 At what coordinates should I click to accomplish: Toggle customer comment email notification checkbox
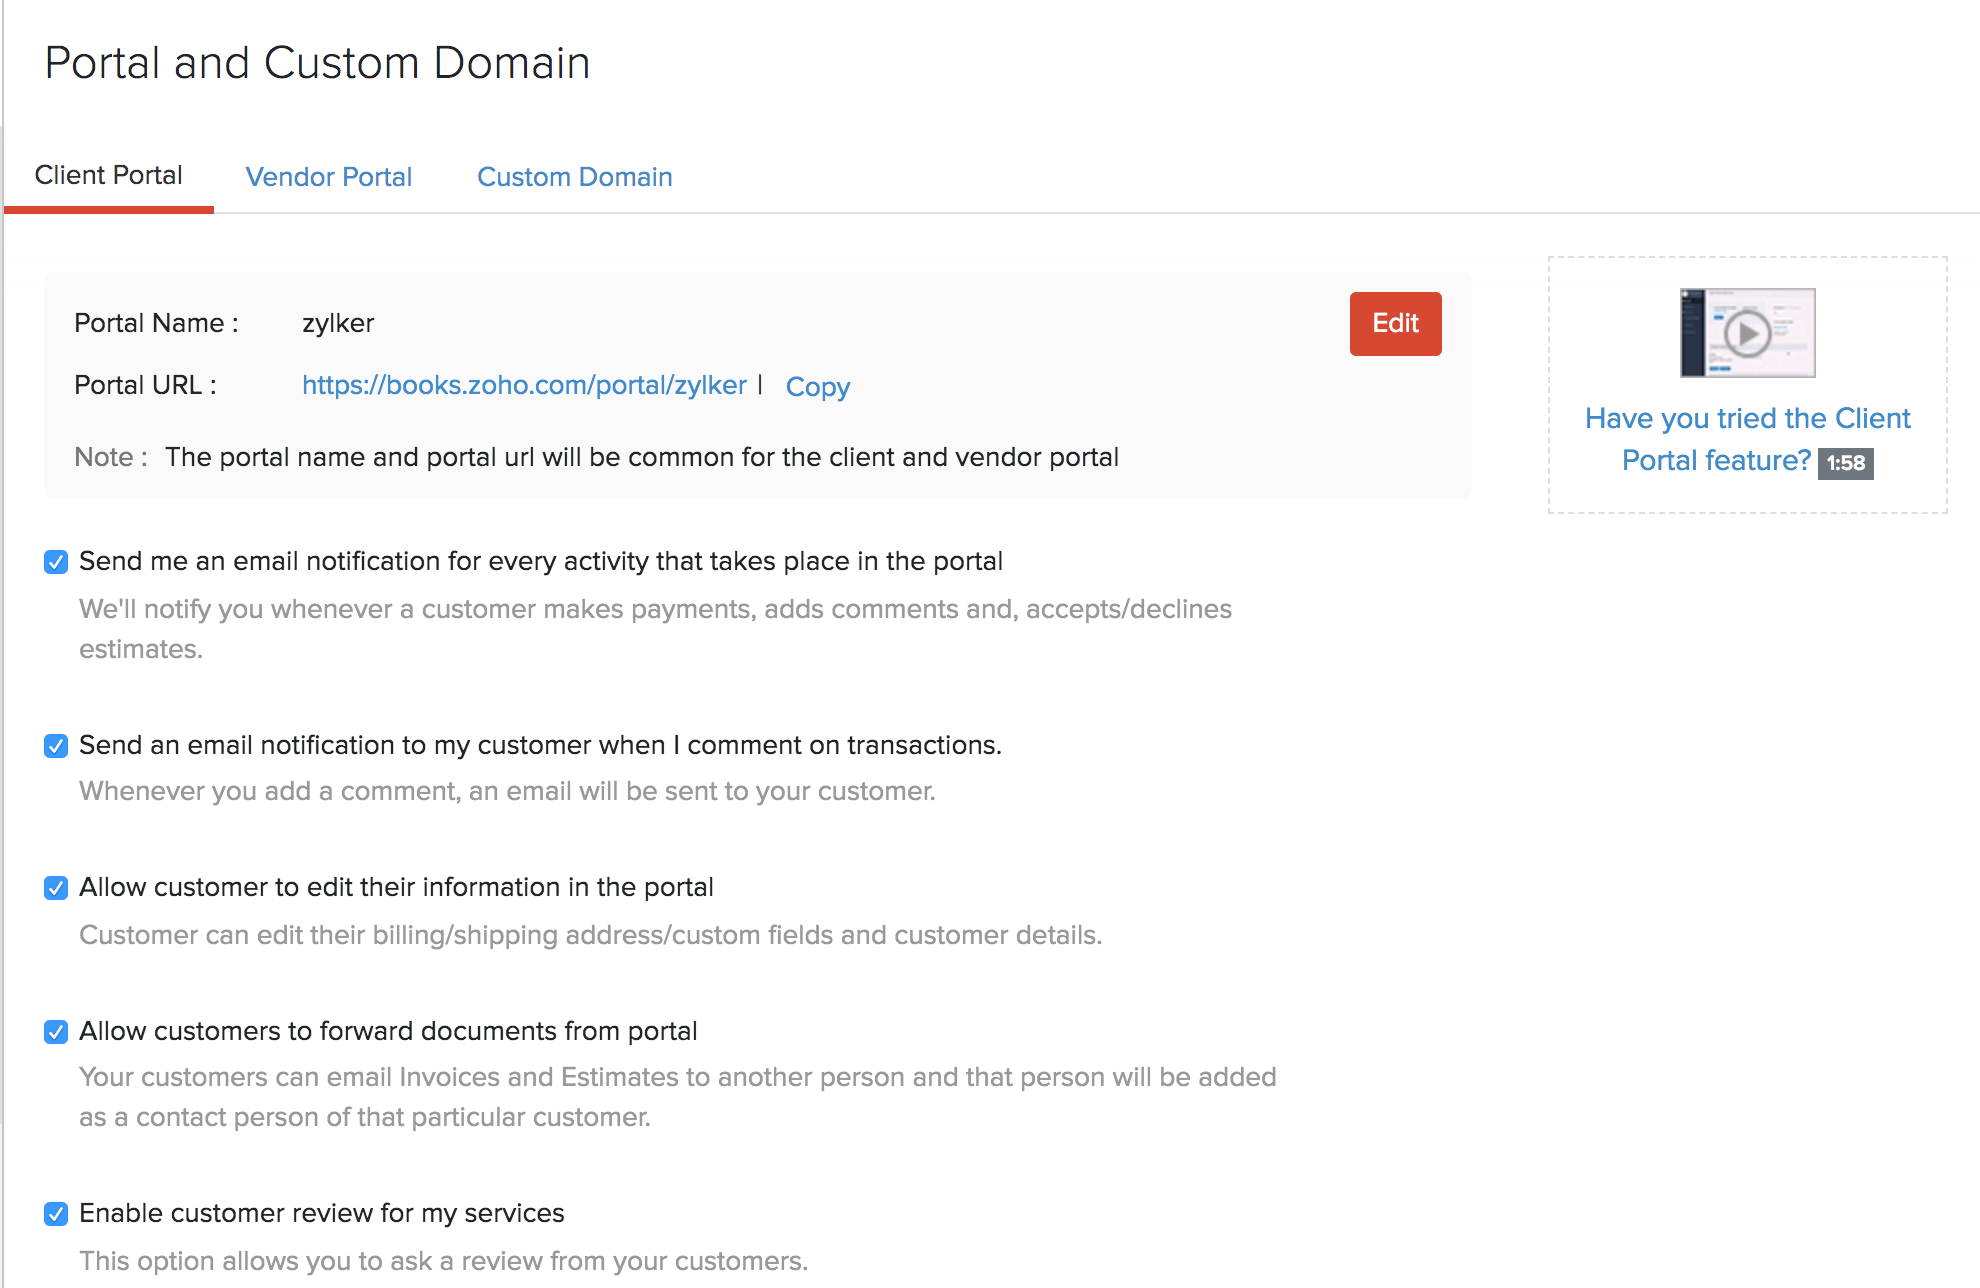[56, 746]
